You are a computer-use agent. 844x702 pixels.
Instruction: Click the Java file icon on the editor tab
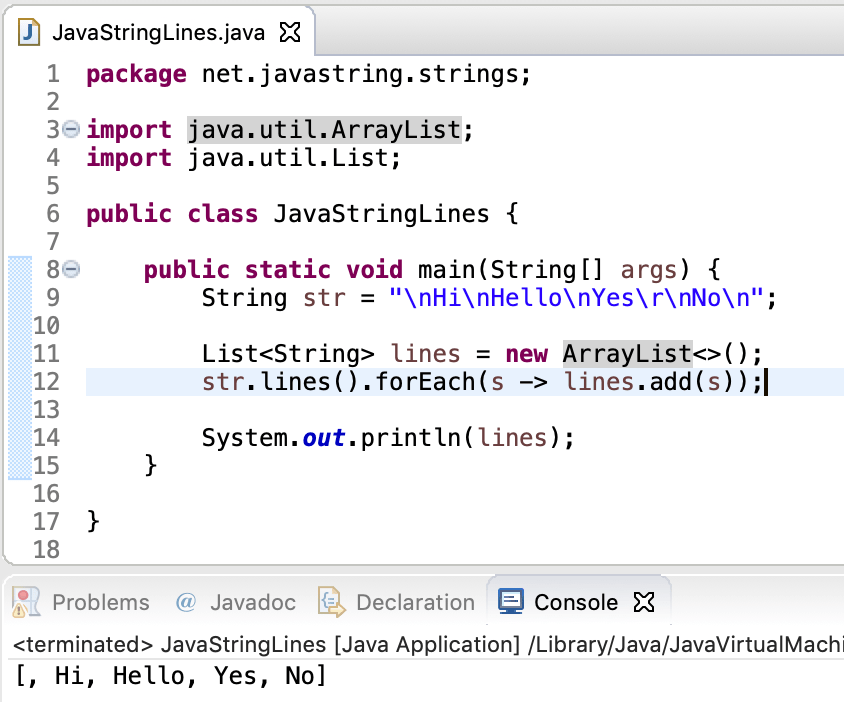tap(28, 31)
